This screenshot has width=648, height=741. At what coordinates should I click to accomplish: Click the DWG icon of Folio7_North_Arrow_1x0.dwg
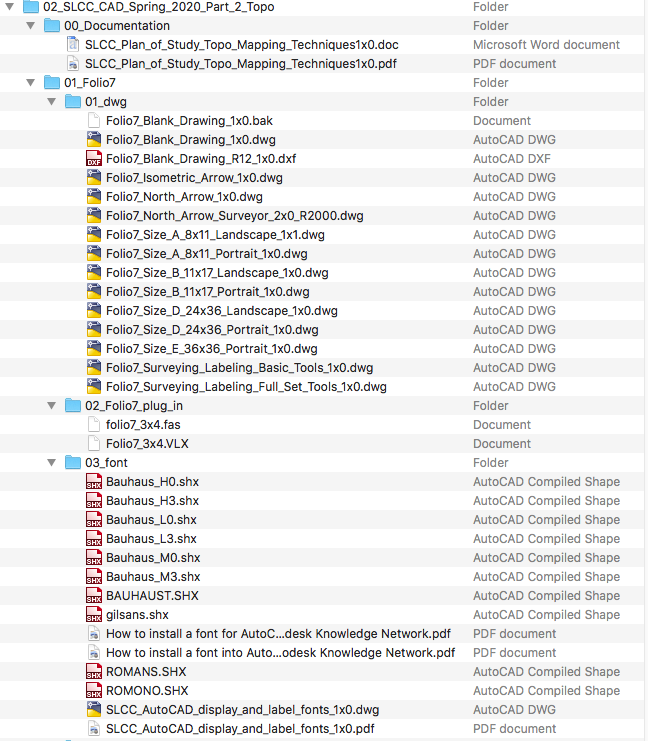pyautogui.click(x=94, y=197)
